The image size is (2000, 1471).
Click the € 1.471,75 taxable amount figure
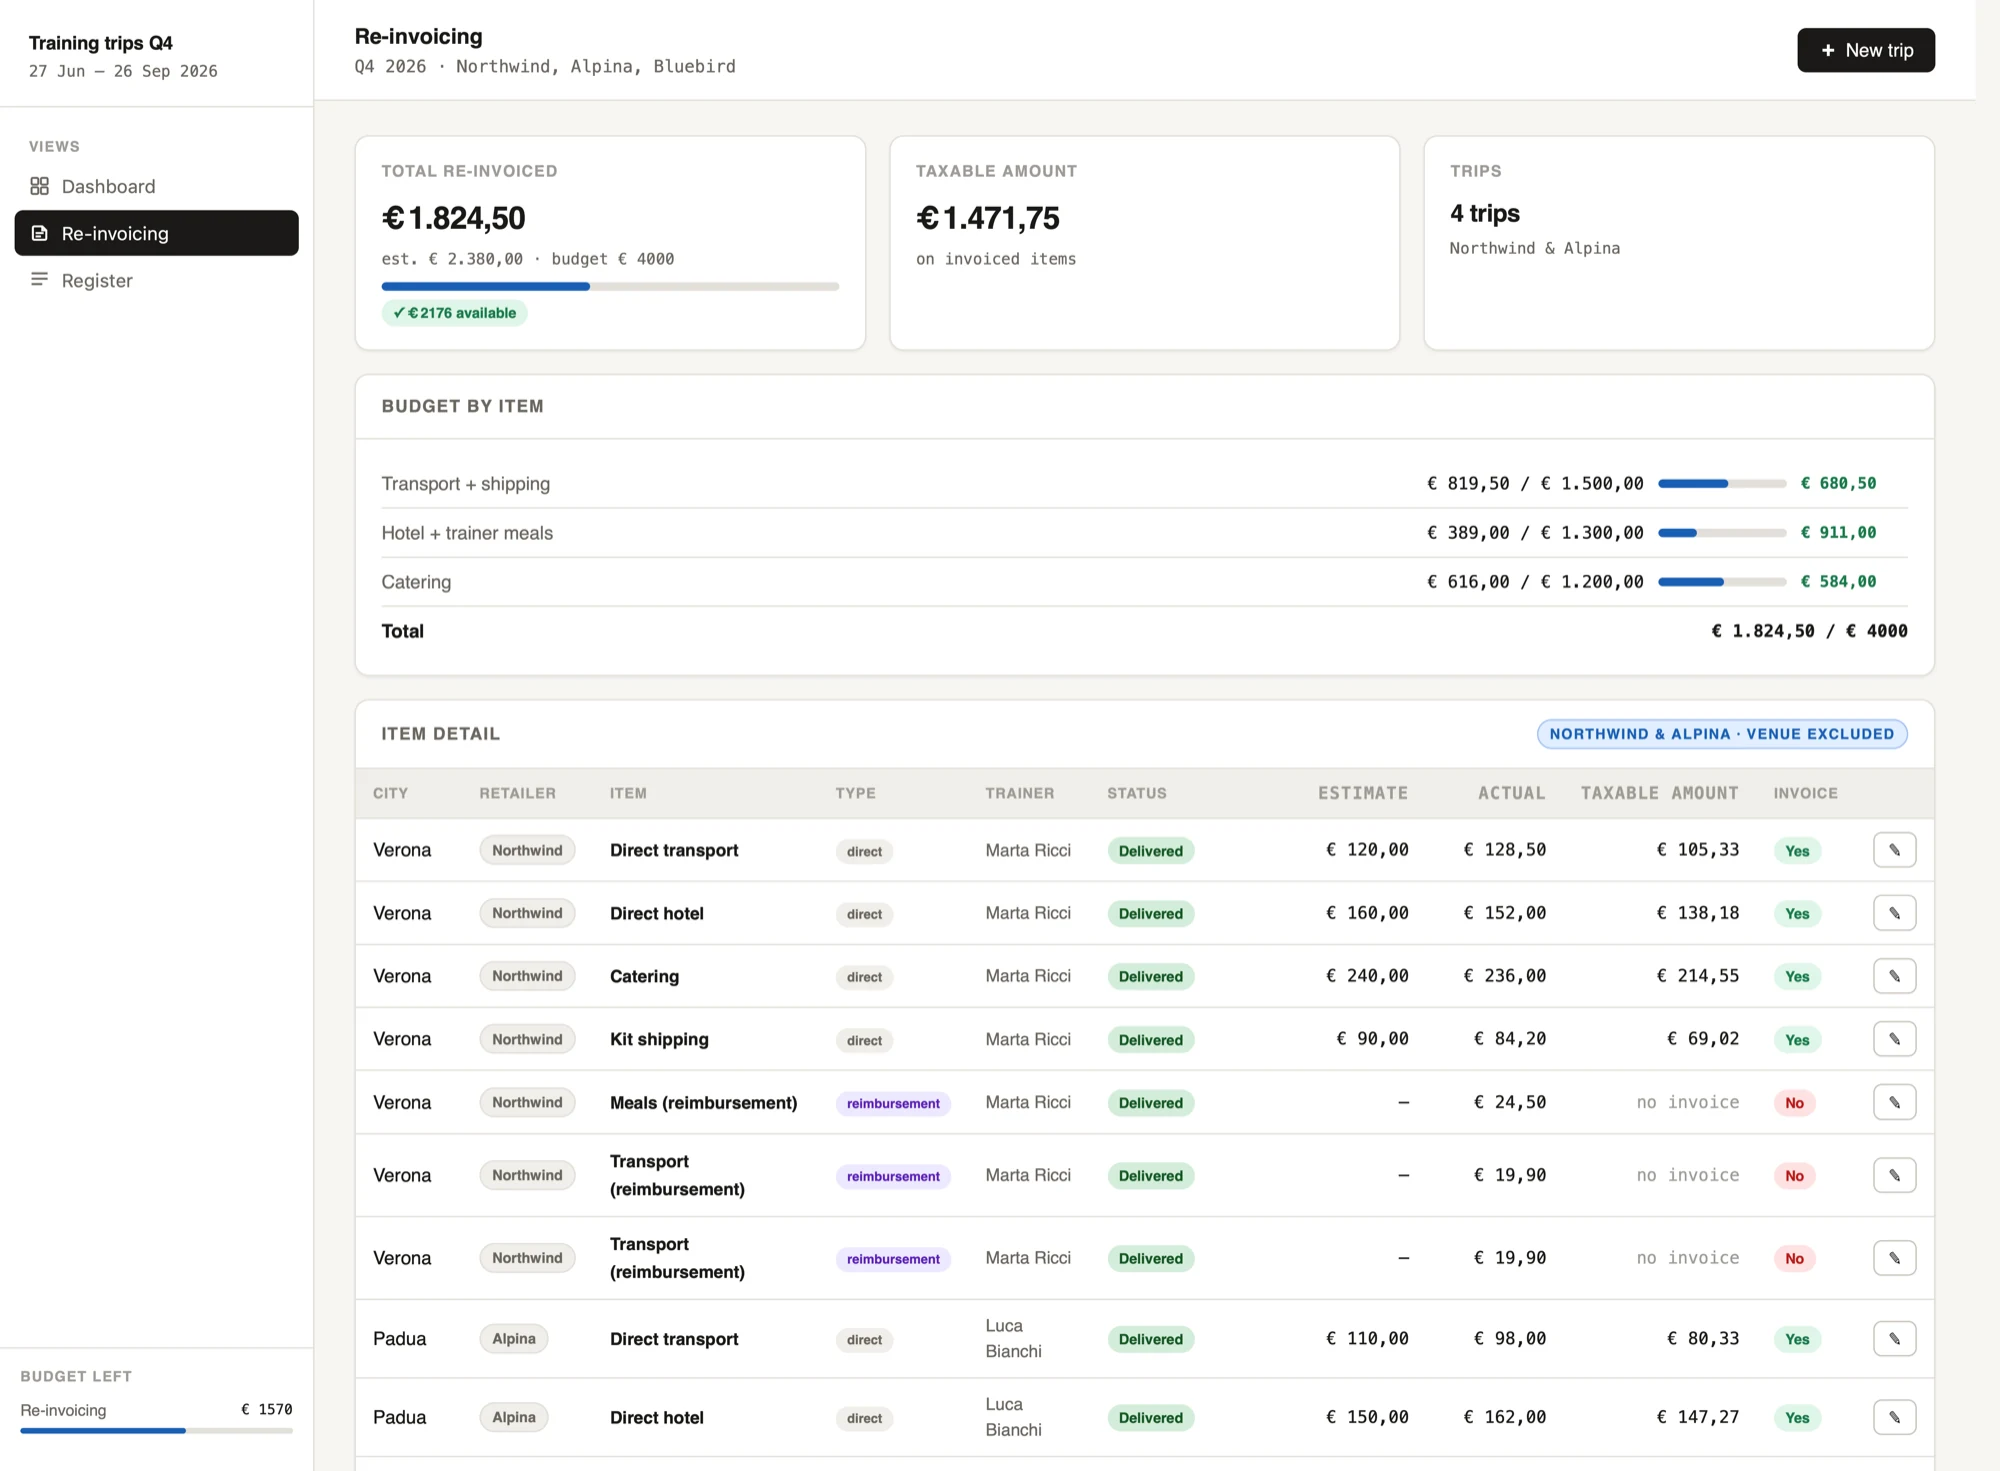point(988,217)
